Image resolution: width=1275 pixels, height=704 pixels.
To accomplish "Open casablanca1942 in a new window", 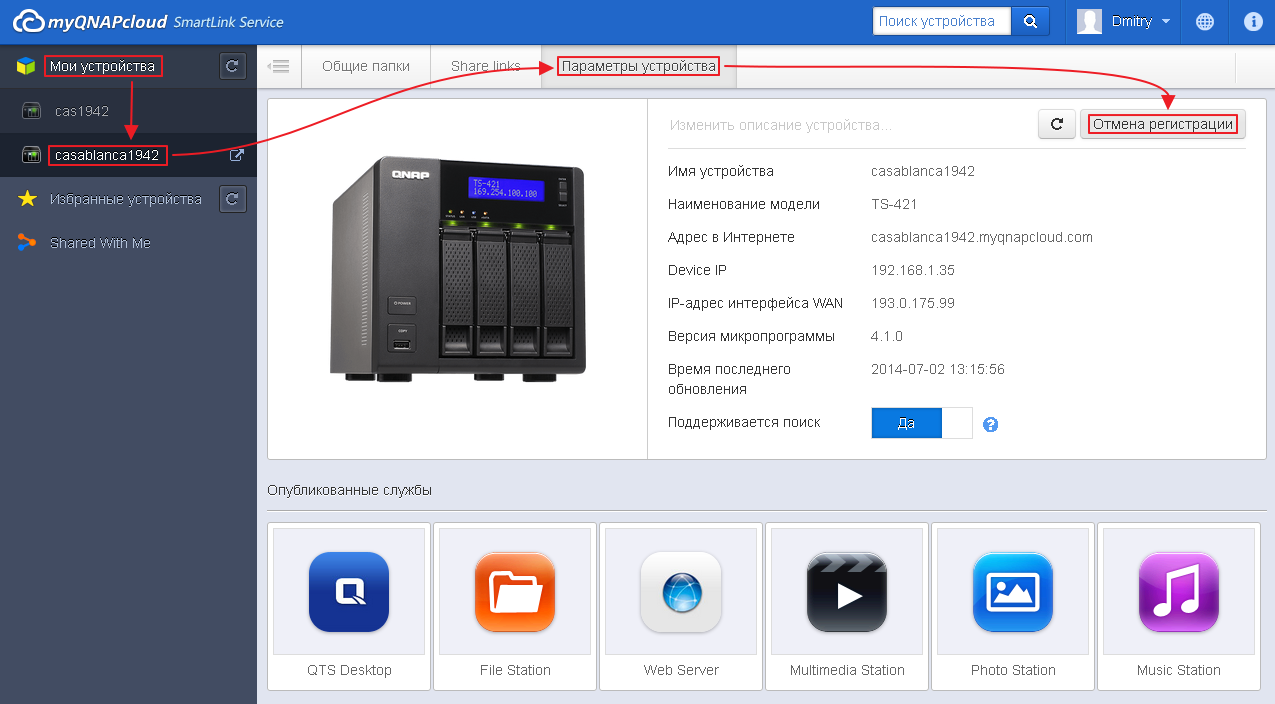I will point(236,155).
